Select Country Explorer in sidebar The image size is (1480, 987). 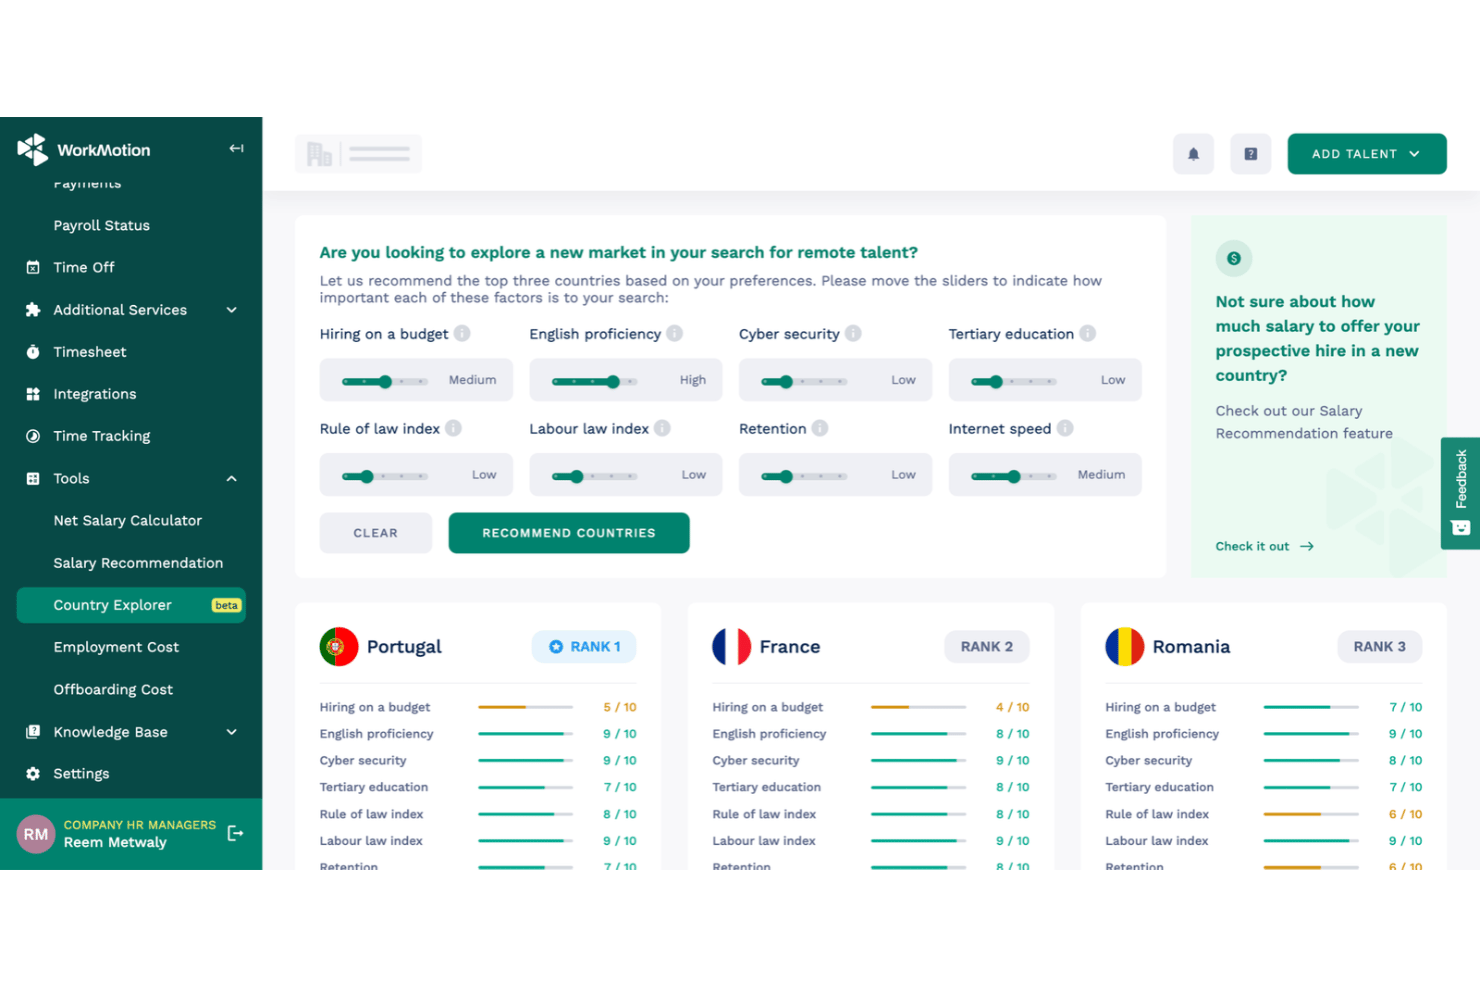[x=131, y=605]
